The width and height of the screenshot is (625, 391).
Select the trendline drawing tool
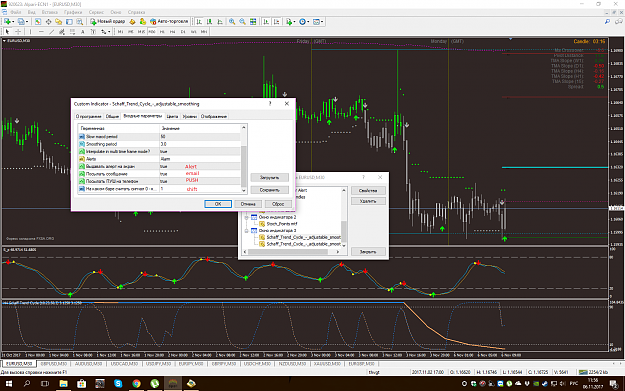point(51,31)
